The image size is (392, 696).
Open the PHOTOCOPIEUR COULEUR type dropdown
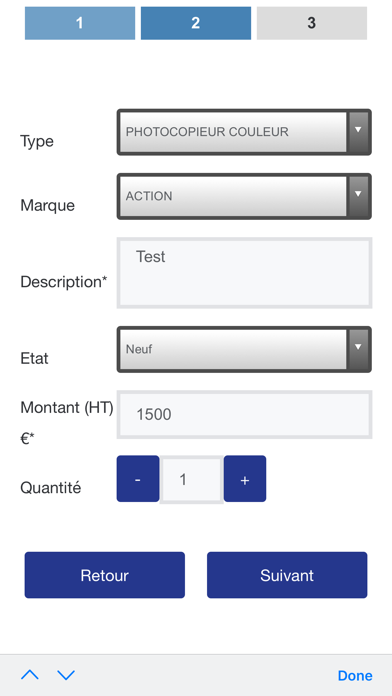click(244, 132)
